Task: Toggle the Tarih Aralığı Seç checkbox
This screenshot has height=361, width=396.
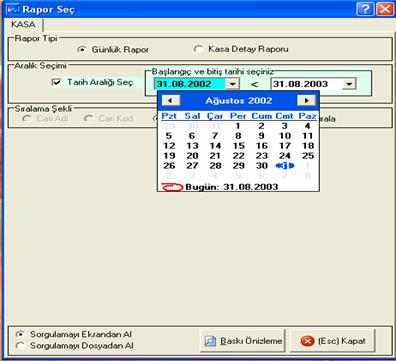Action: 57,82
